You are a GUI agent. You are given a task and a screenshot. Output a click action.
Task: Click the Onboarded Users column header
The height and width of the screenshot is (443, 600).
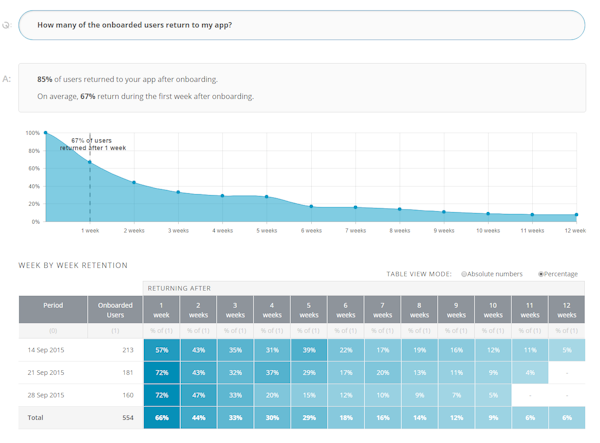point(115,309)
